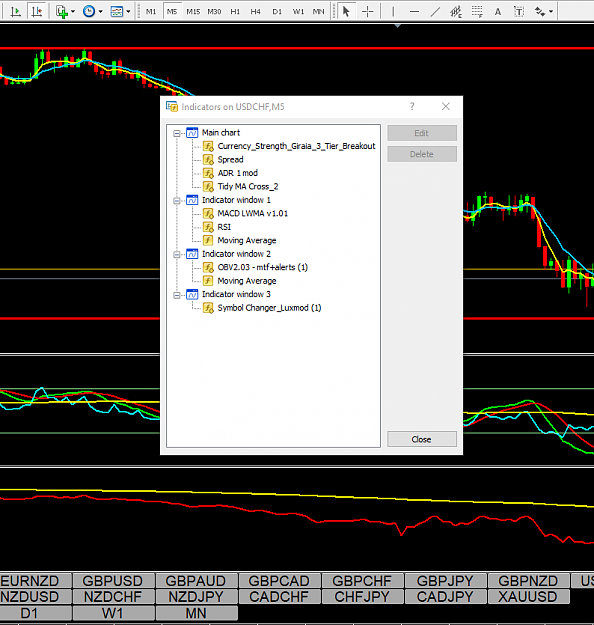Open dropdown arrow beside Periods clock
This screenshot has width=594, height=625.
100,12
